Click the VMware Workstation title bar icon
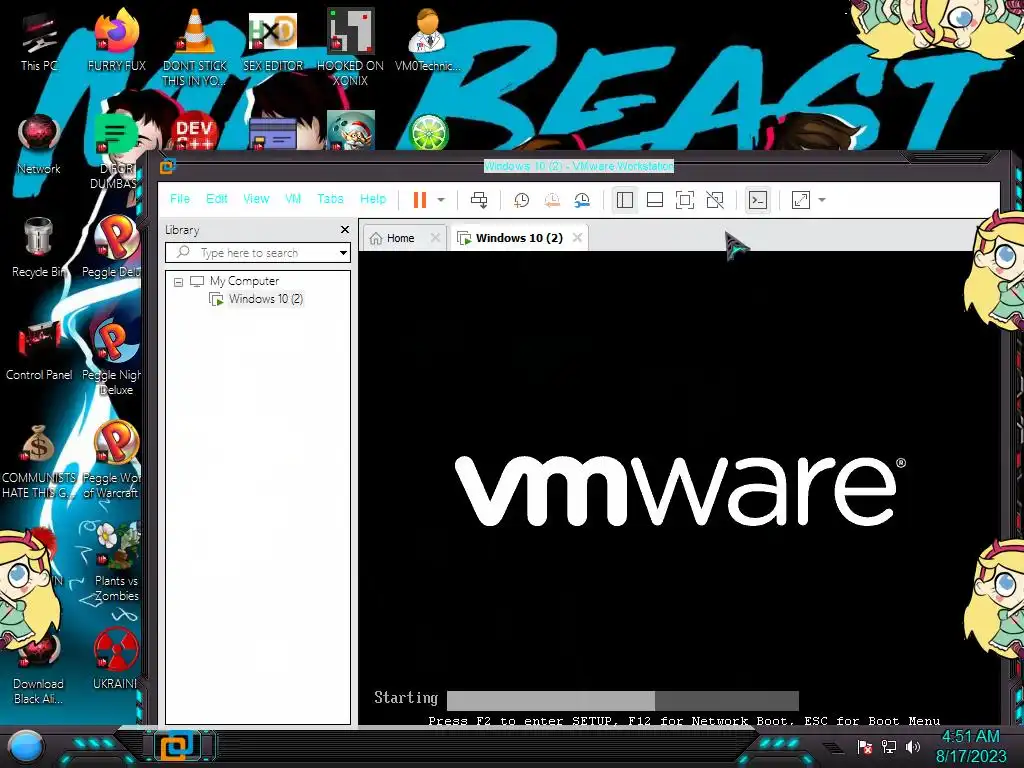This screenshot has width=1024, height=768. pos(168,167)
